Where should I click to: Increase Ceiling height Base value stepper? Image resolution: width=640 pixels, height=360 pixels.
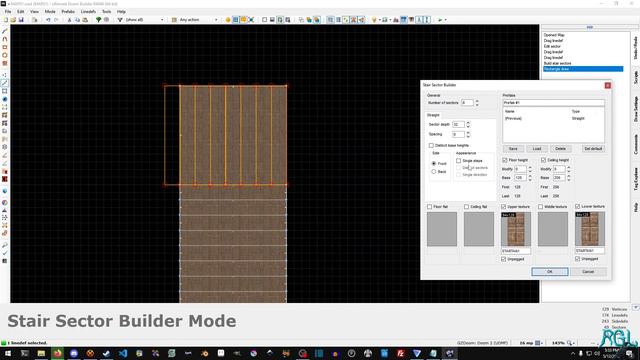pos(569,176)
